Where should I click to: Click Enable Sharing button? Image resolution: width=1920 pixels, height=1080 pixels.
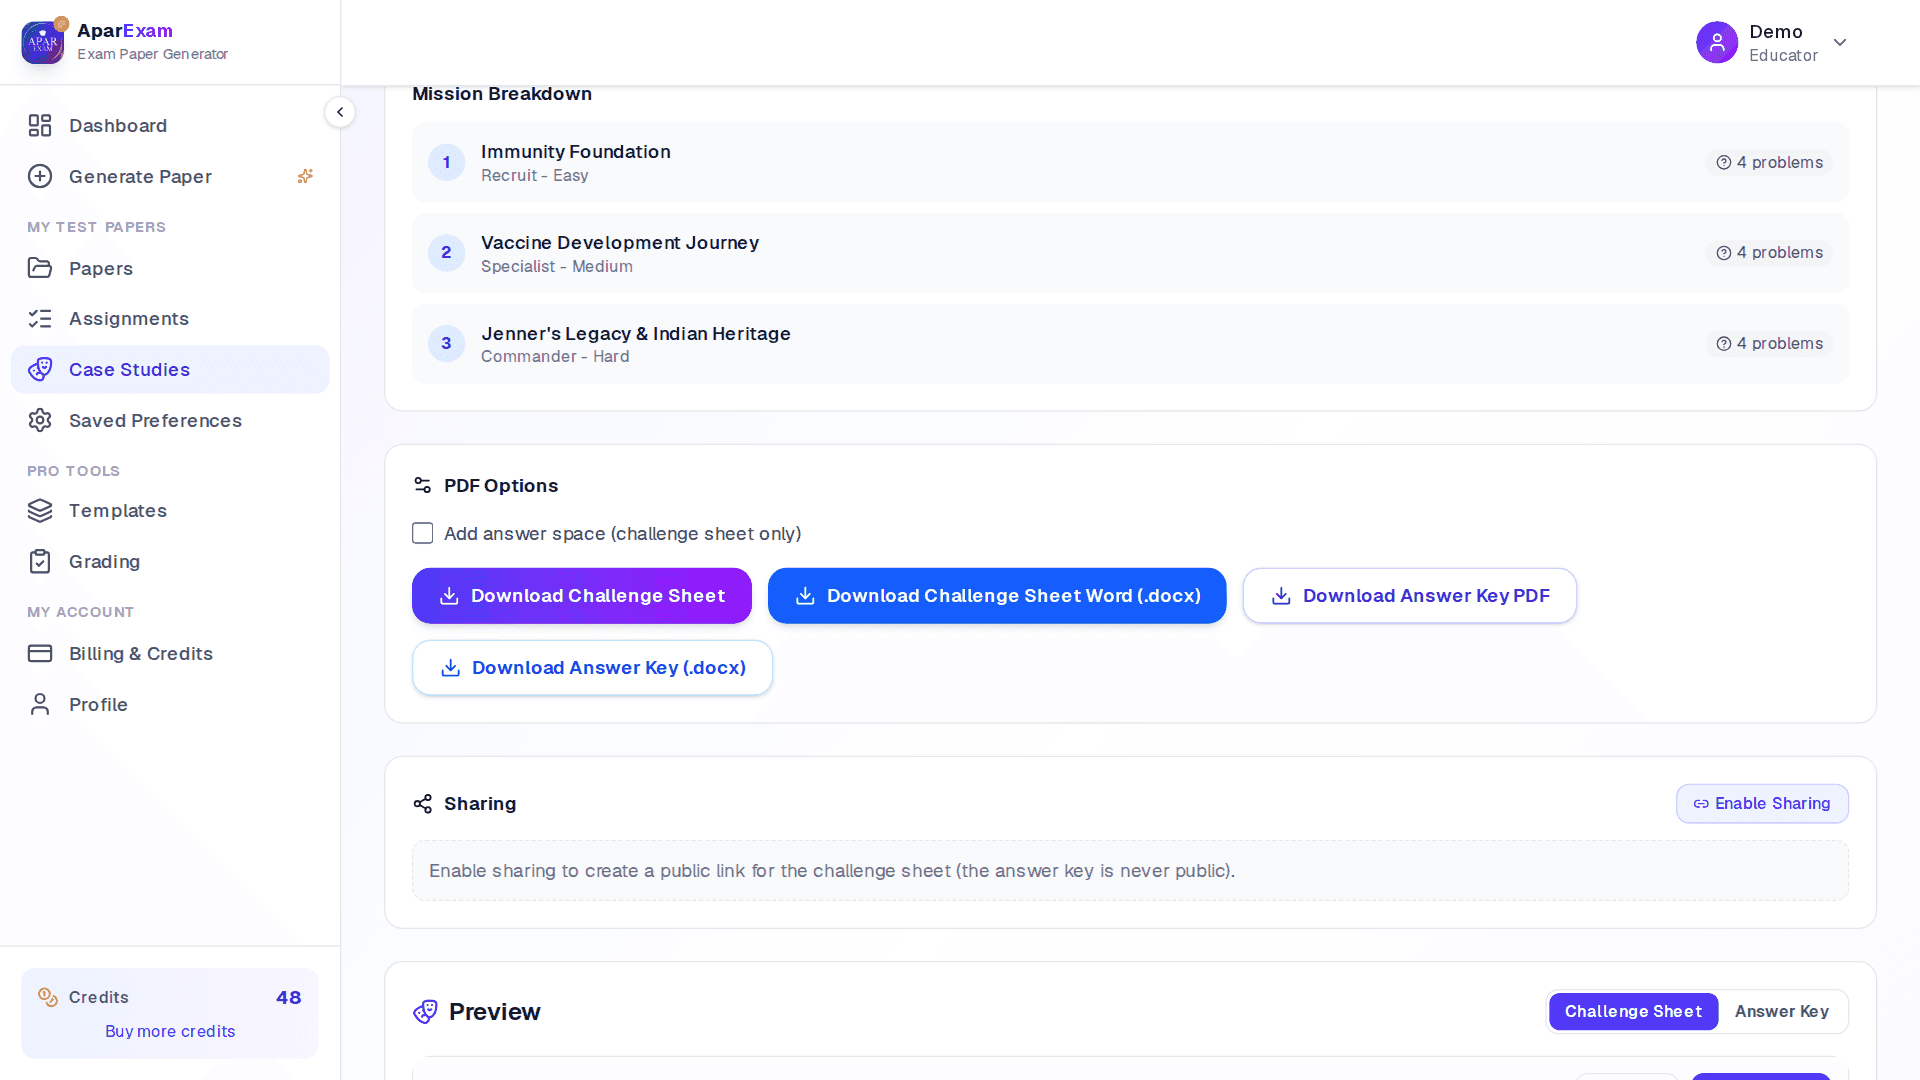(1762, 804)
